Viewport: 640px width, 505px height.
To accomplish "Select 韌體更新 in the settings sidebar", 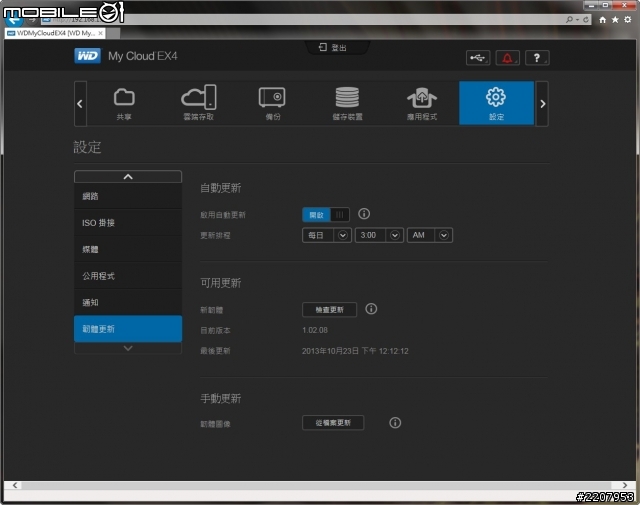I will pos(128,329).
